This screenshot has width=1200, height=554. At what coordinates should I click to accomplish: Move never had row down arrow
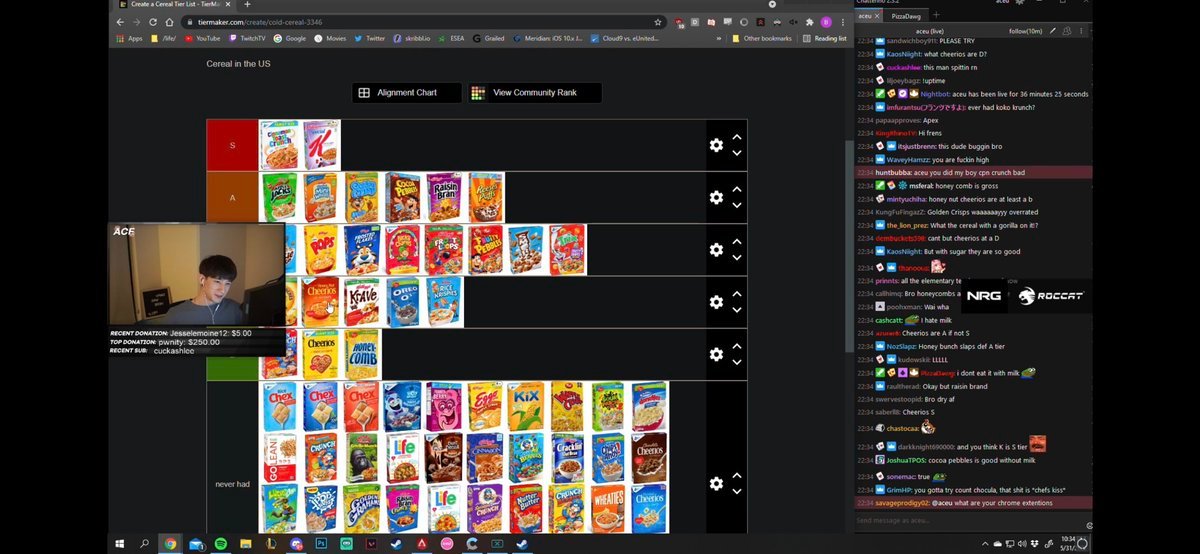point(737,492)
